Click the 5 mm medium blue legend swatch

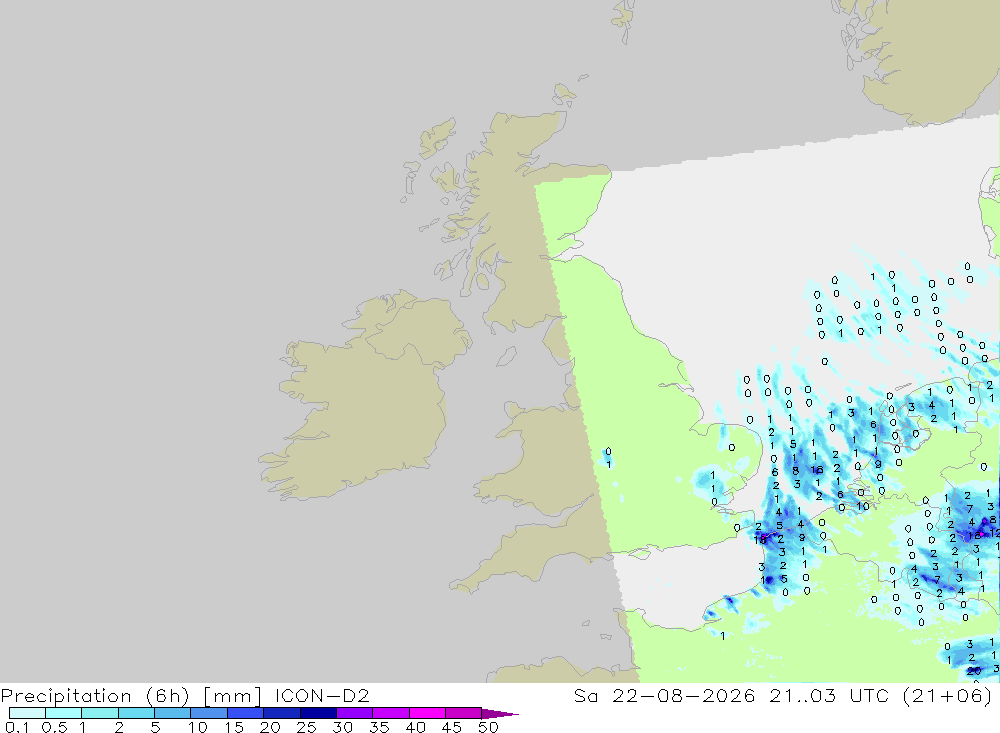173,713
